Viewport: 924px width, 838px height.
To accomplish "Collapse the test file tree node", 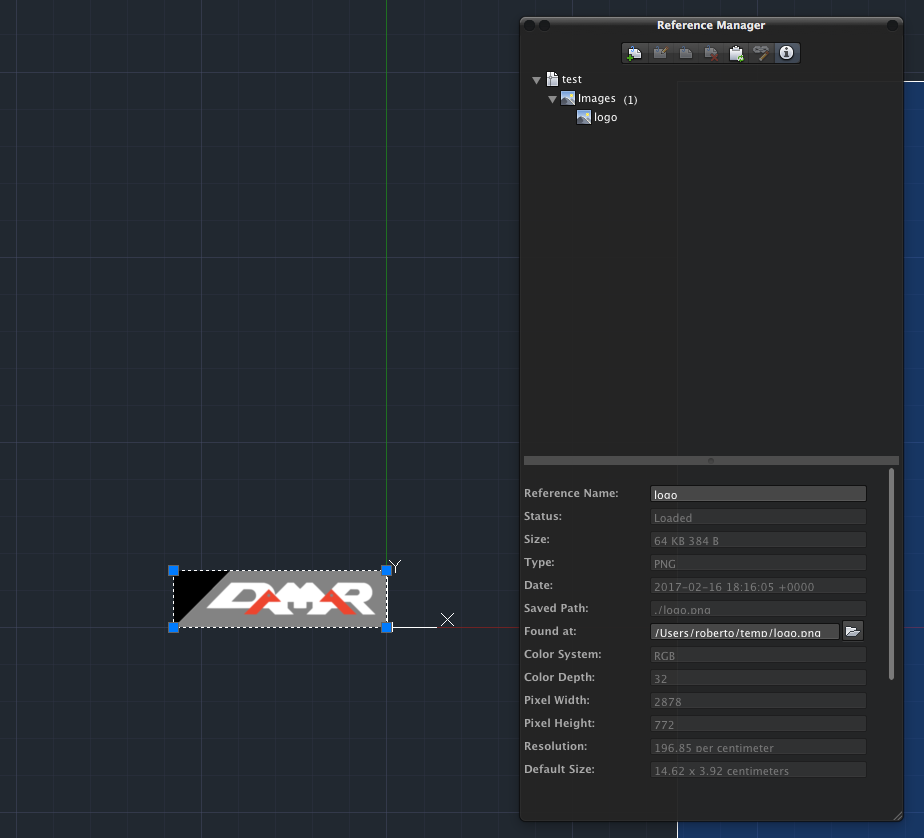I will tap(536, 80).
